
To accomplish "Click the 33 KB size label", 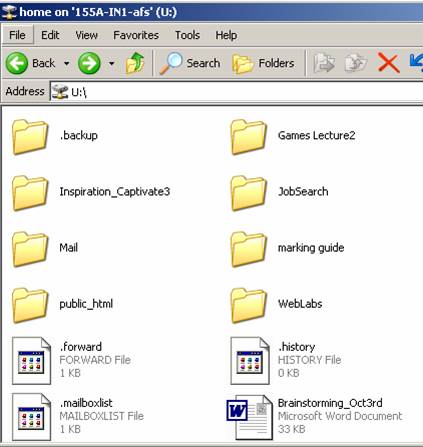I will pyautogui.click(x=292, y=429).
